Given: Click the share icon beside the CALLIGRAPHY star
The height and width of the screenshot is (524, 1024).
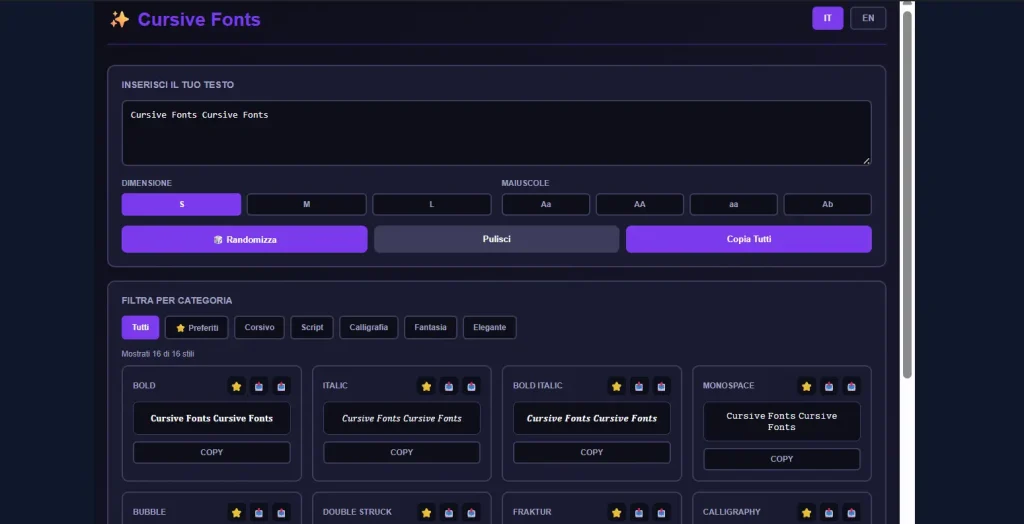Looking at the screenshot, I should [829, 512].
